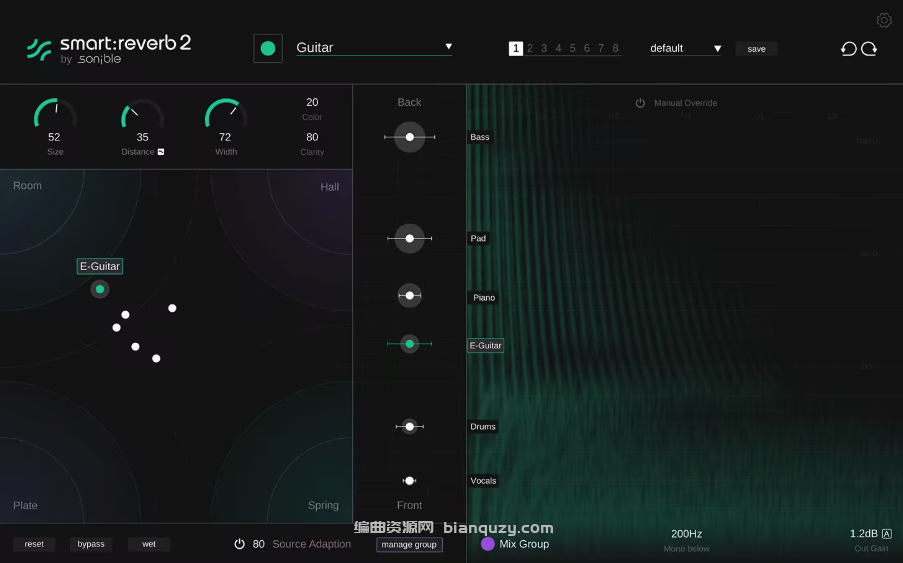Click the 200Hz Mono below value

click(x=686, y=534)
